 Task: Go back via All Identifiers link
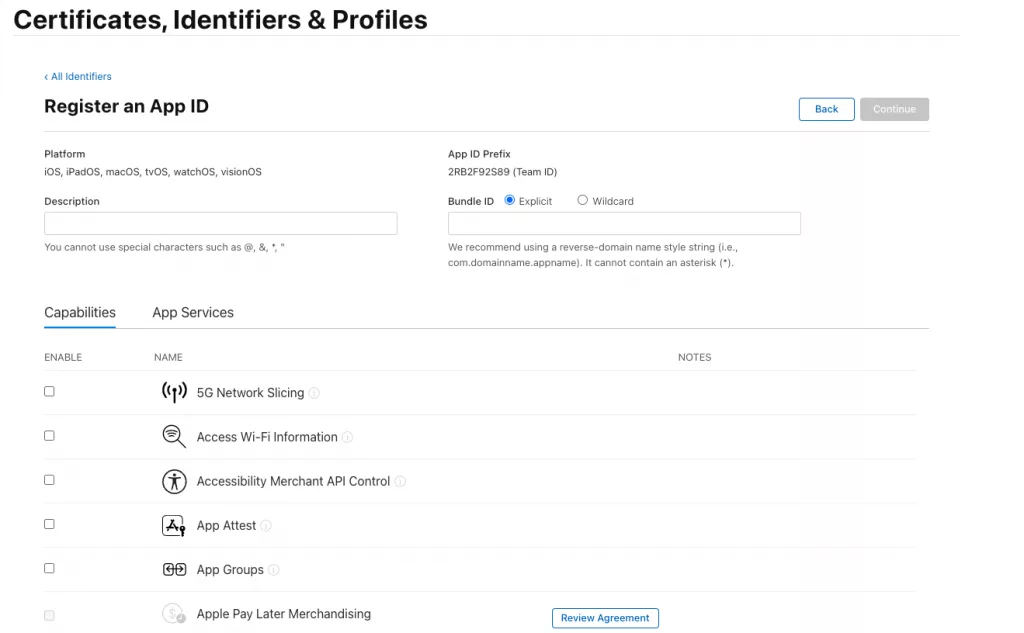point(78,76)
